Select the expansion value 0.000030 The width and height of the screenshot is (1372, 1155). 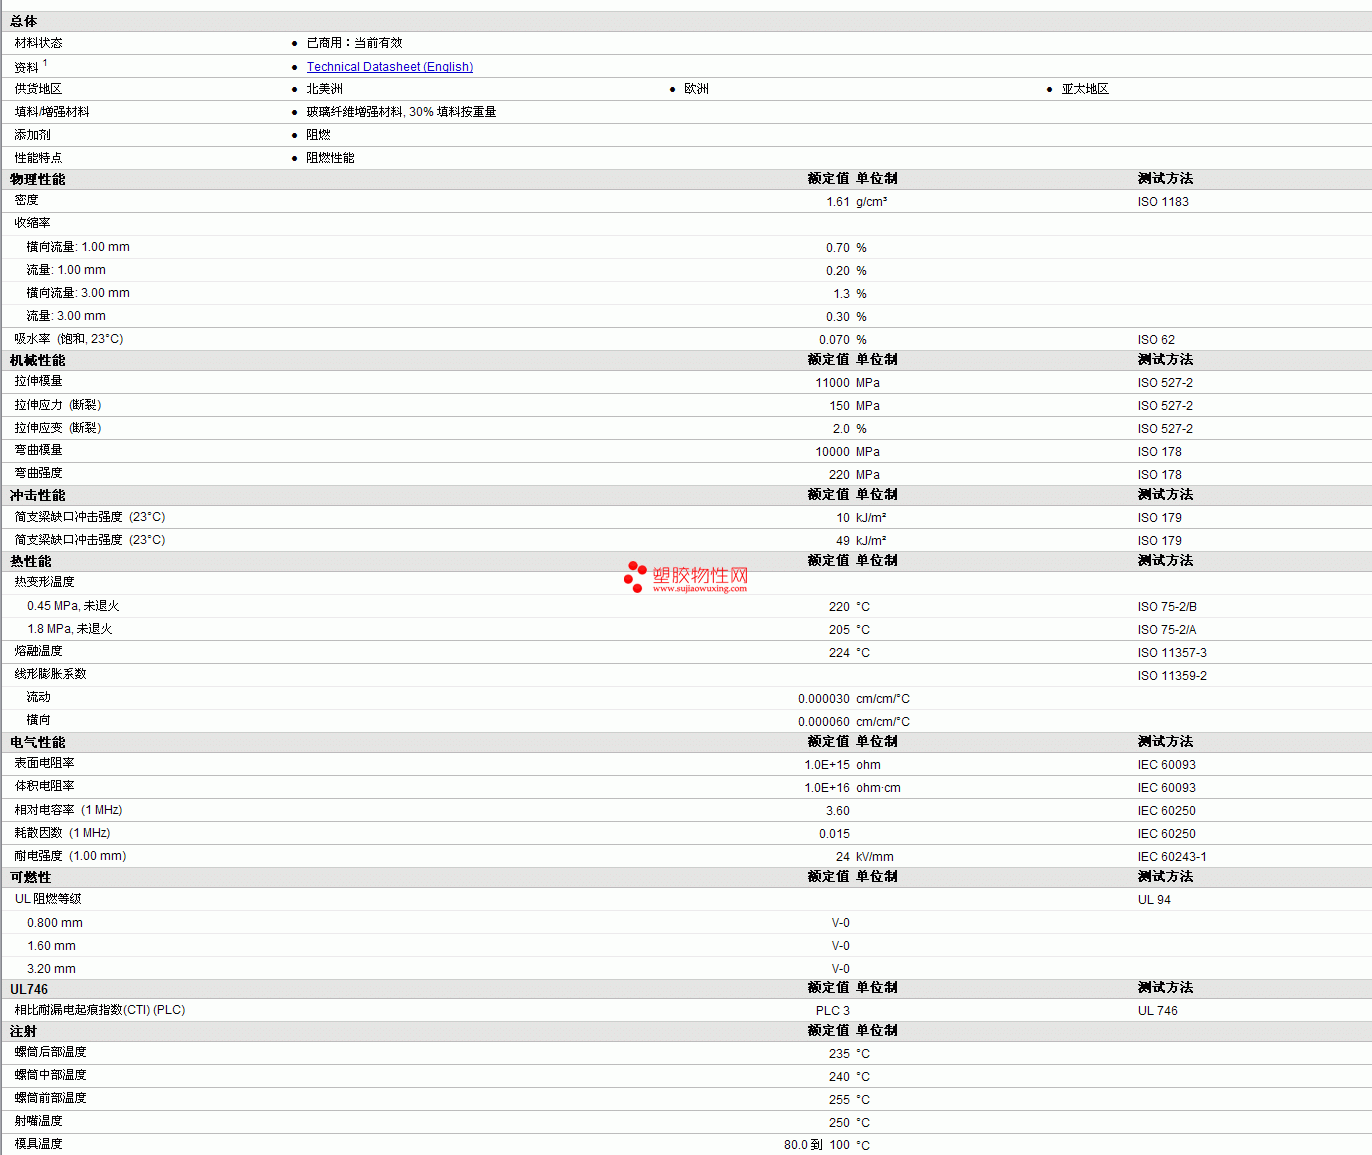coord(824,699)
